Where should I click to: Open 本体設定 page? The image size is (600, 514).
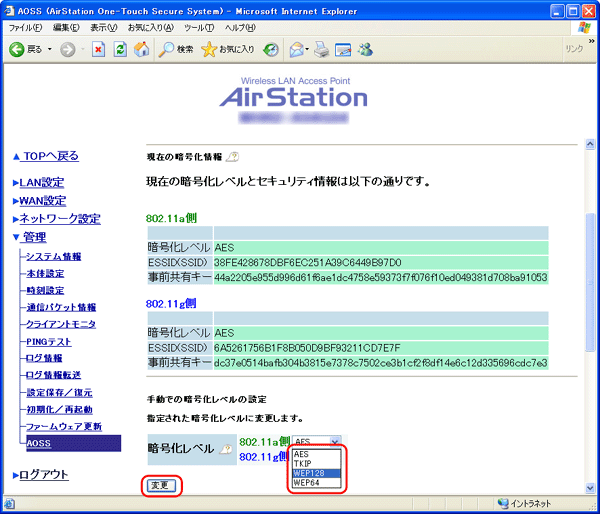click(x=45, y=273)
